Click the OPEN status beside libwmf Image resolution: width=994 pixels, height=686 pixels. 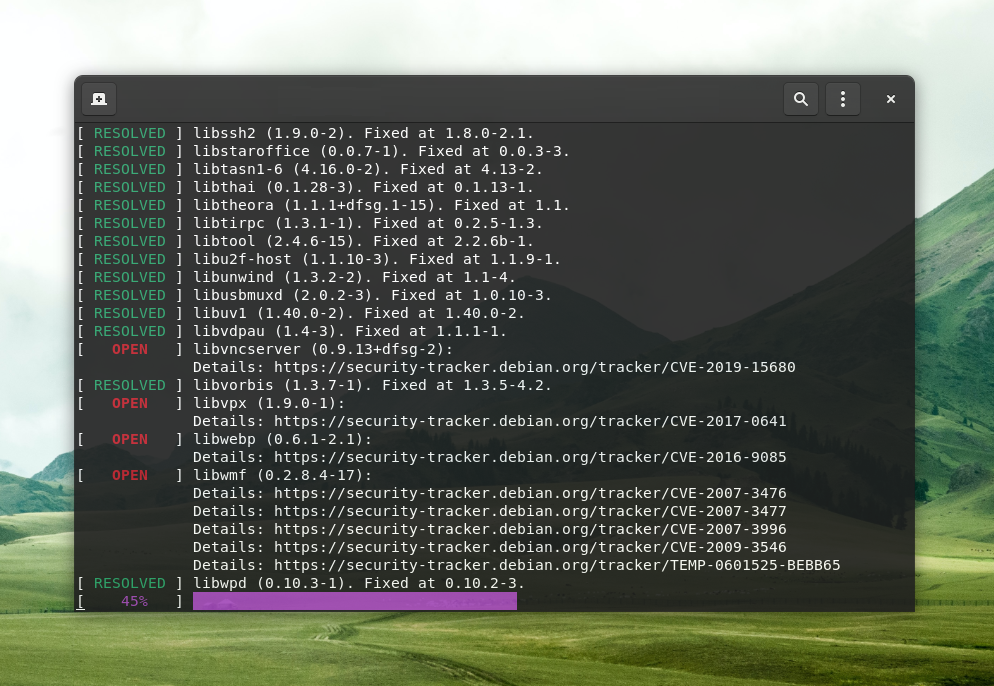click(x=130, y=475)
